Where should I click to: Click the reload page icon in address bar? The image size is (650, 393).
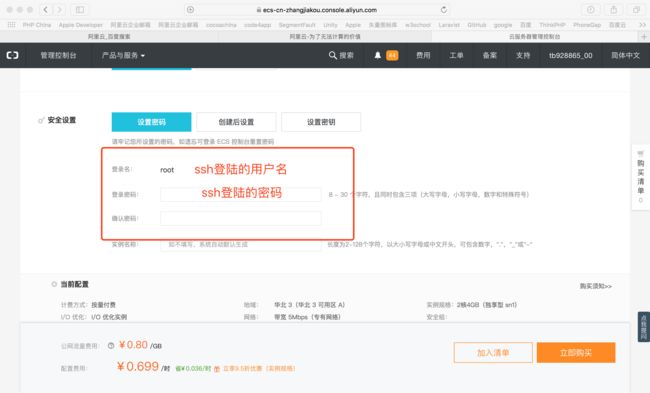point(444,10)
